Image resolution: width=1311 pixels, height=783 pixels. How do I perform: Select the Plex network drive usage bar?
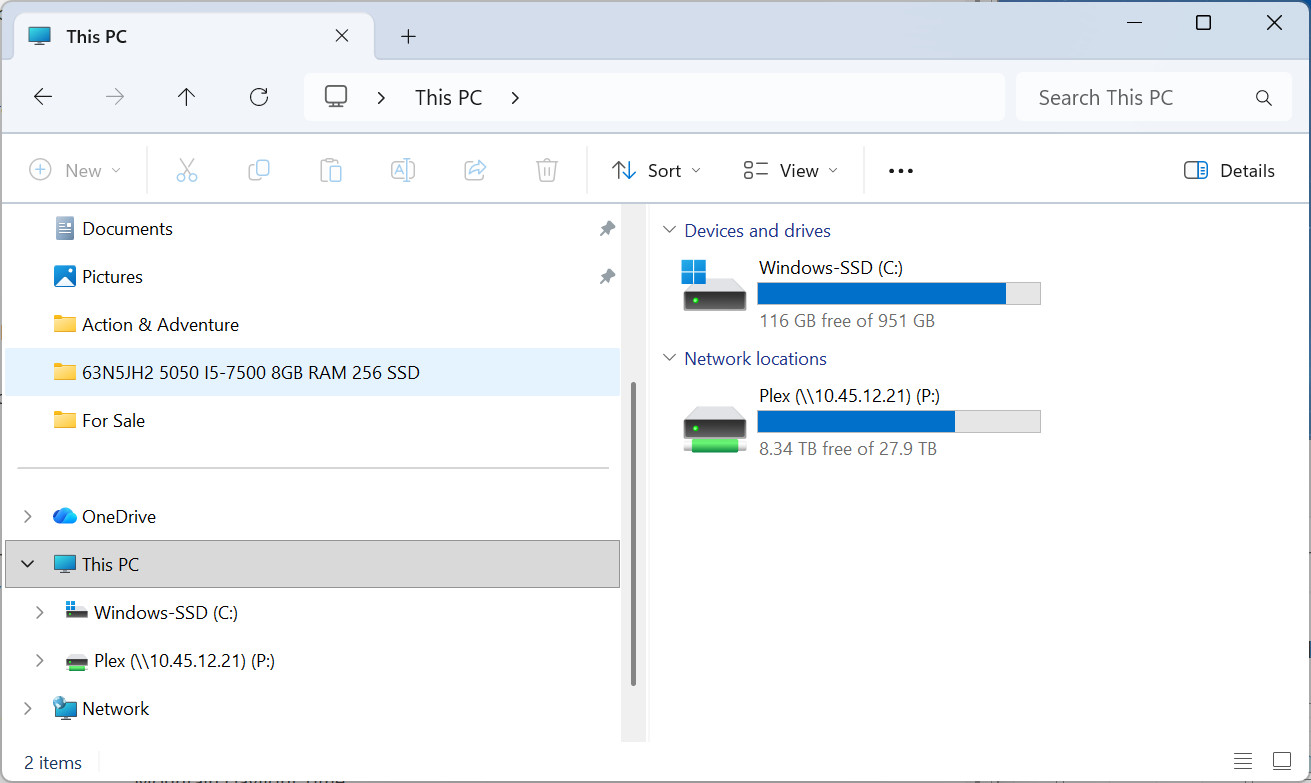coord(899,421)
